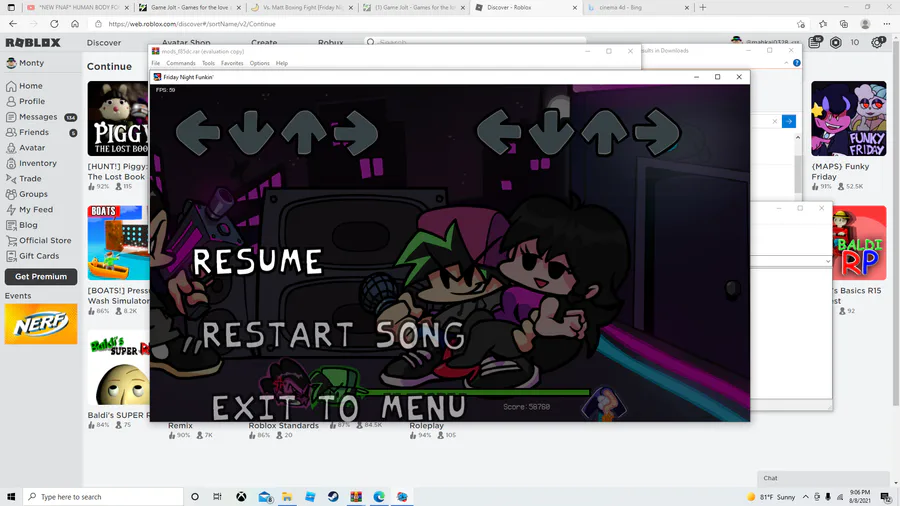Screen dimensions: 900x506
Task: Click the blue search arrow in Explorer window
Action: (x=789, y=121)
